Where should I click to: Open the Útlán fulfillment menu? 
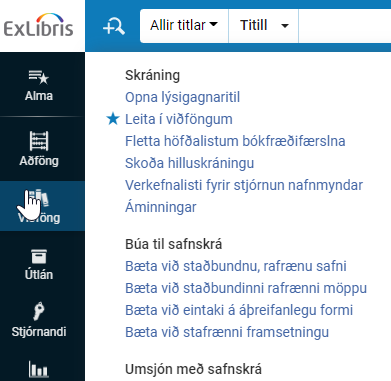tap(39, 264)
